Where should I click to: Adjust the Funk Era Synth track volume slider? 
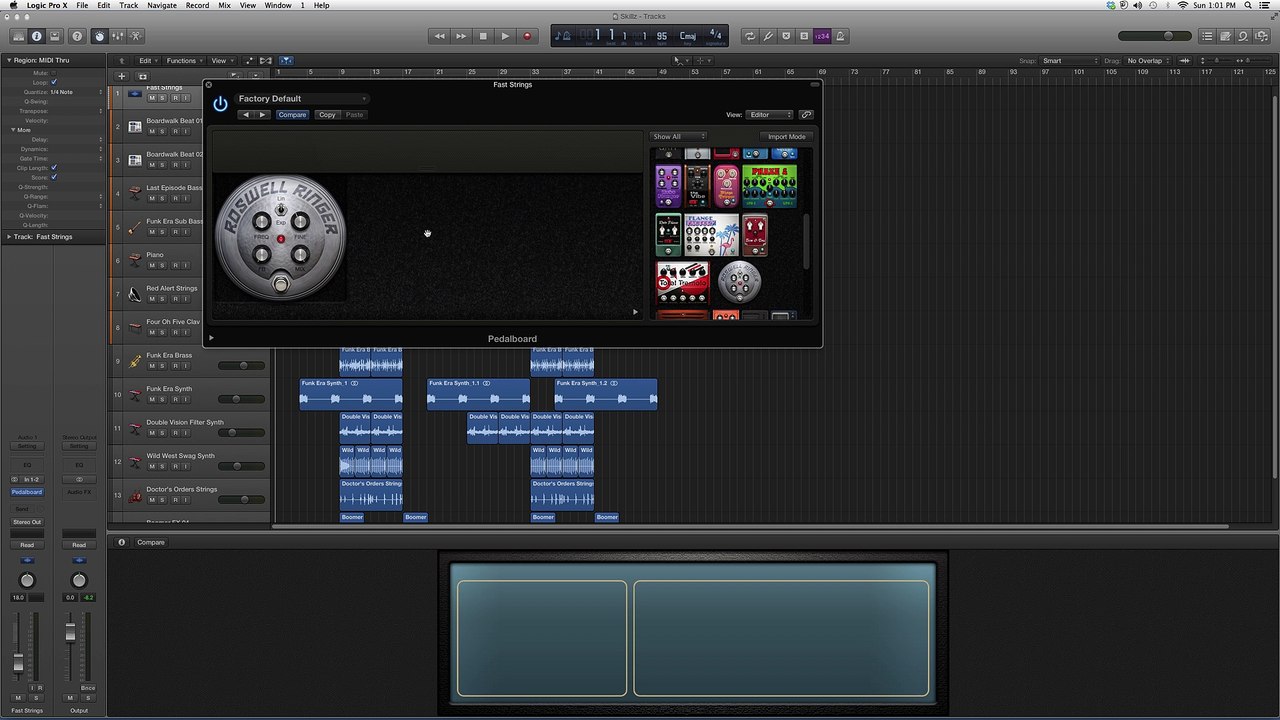click(241, 399)
